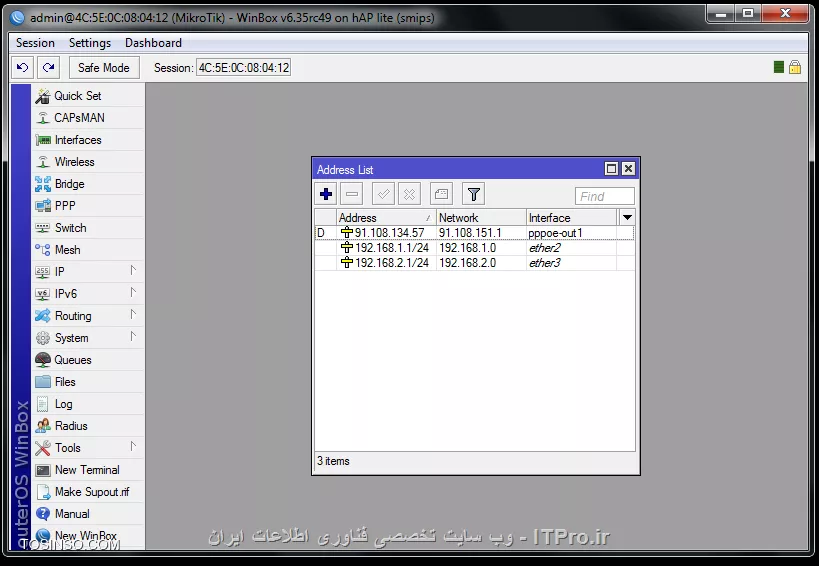Click the 91.108.151.1 network cell
Image resolution: width=819 pixels, height=566 pixels.
click(x=481, y=233)
